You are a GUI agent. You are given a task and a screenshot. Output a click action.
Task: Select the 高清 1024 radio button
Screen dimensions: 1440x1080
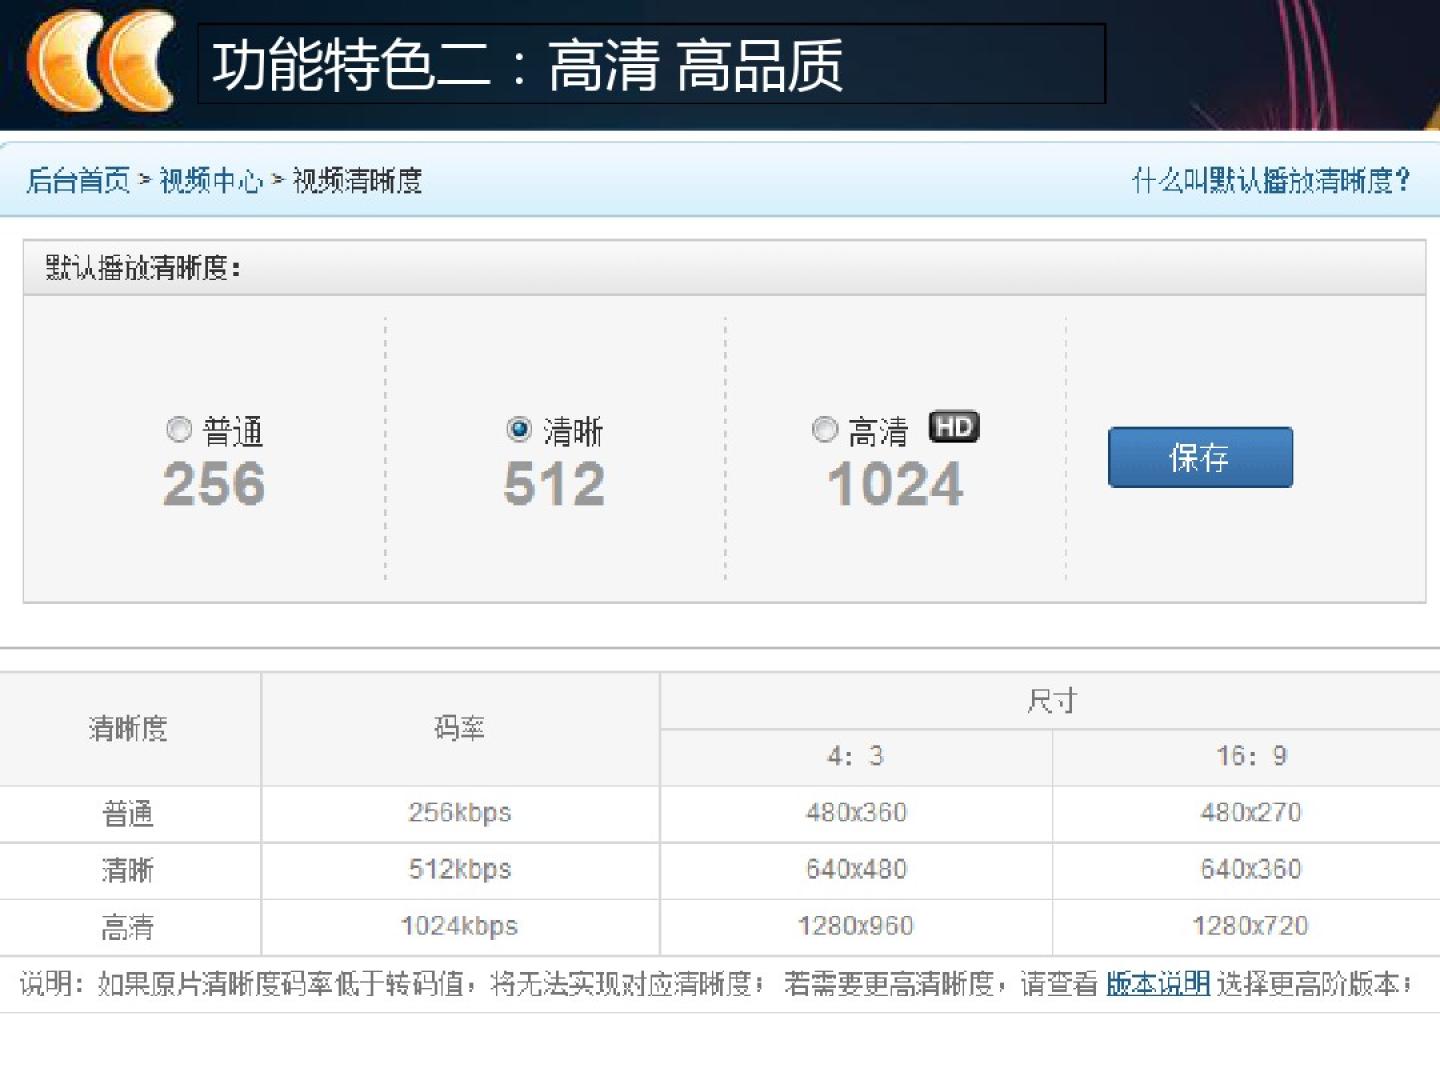tap(824, 429)
